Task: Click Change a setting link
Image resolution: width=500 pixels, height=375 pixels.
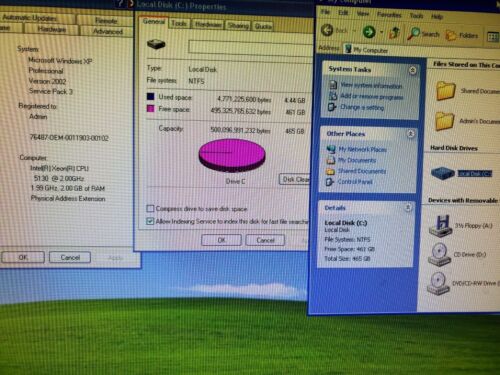Action: [x=362, y=107]
